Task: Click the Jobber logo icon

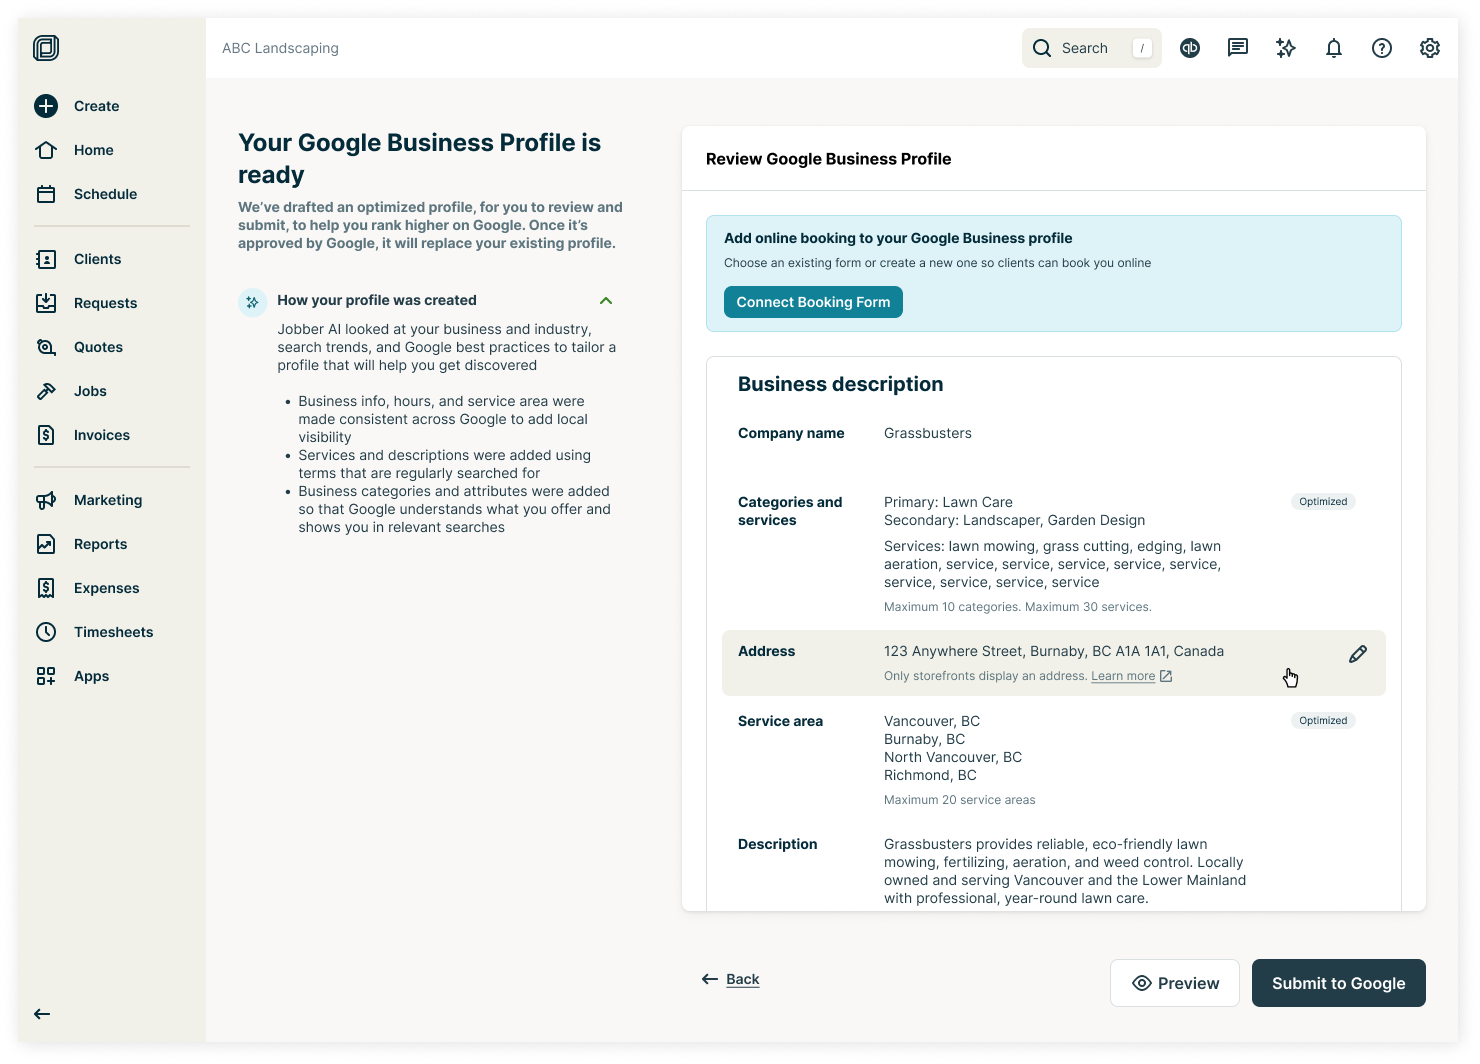Action: point(46,48)
